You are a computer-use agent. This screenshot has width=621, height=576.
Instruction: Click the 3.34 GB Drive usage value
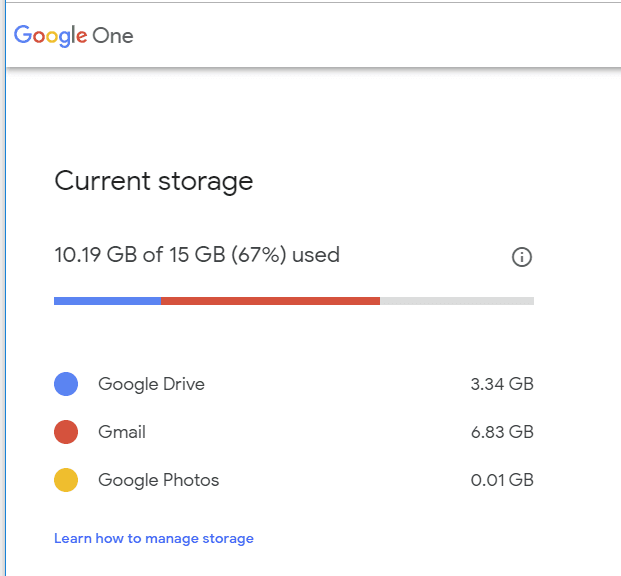pos(502,384)
